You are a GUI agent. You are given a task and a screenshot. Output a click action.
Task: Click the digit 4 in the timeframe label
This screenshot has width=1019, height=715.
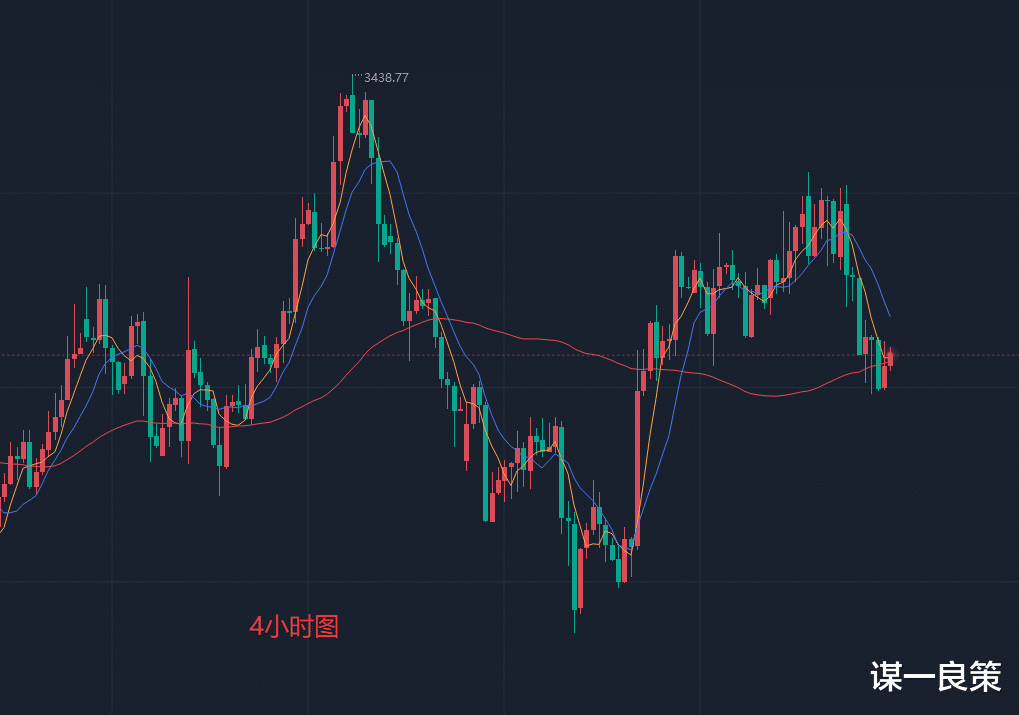(256, 627)
